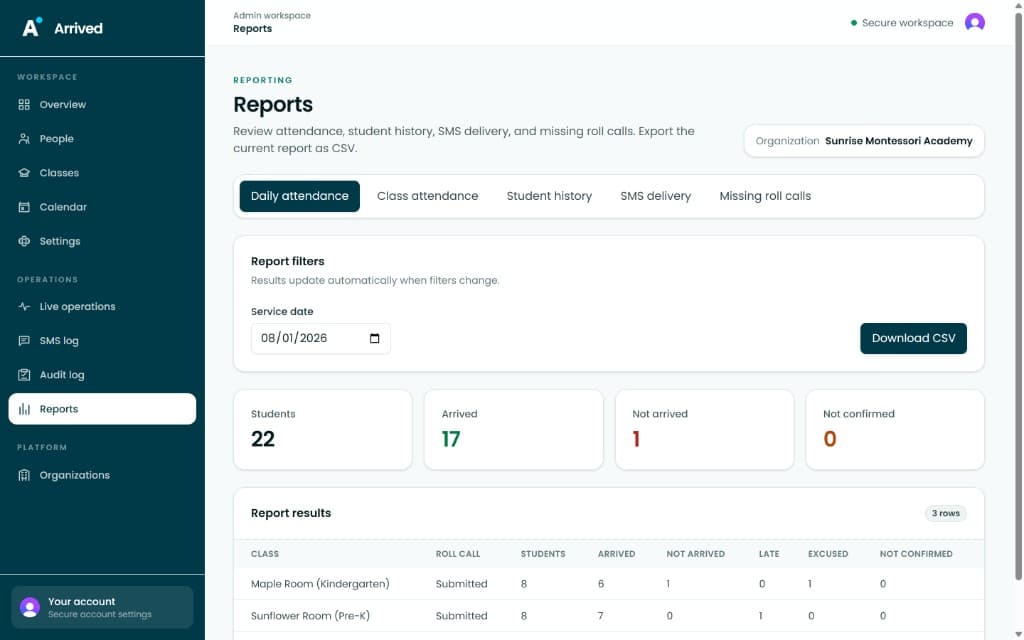Click Submitted status in Maple Room row
1024x640 pixels.
pos(461,584)
